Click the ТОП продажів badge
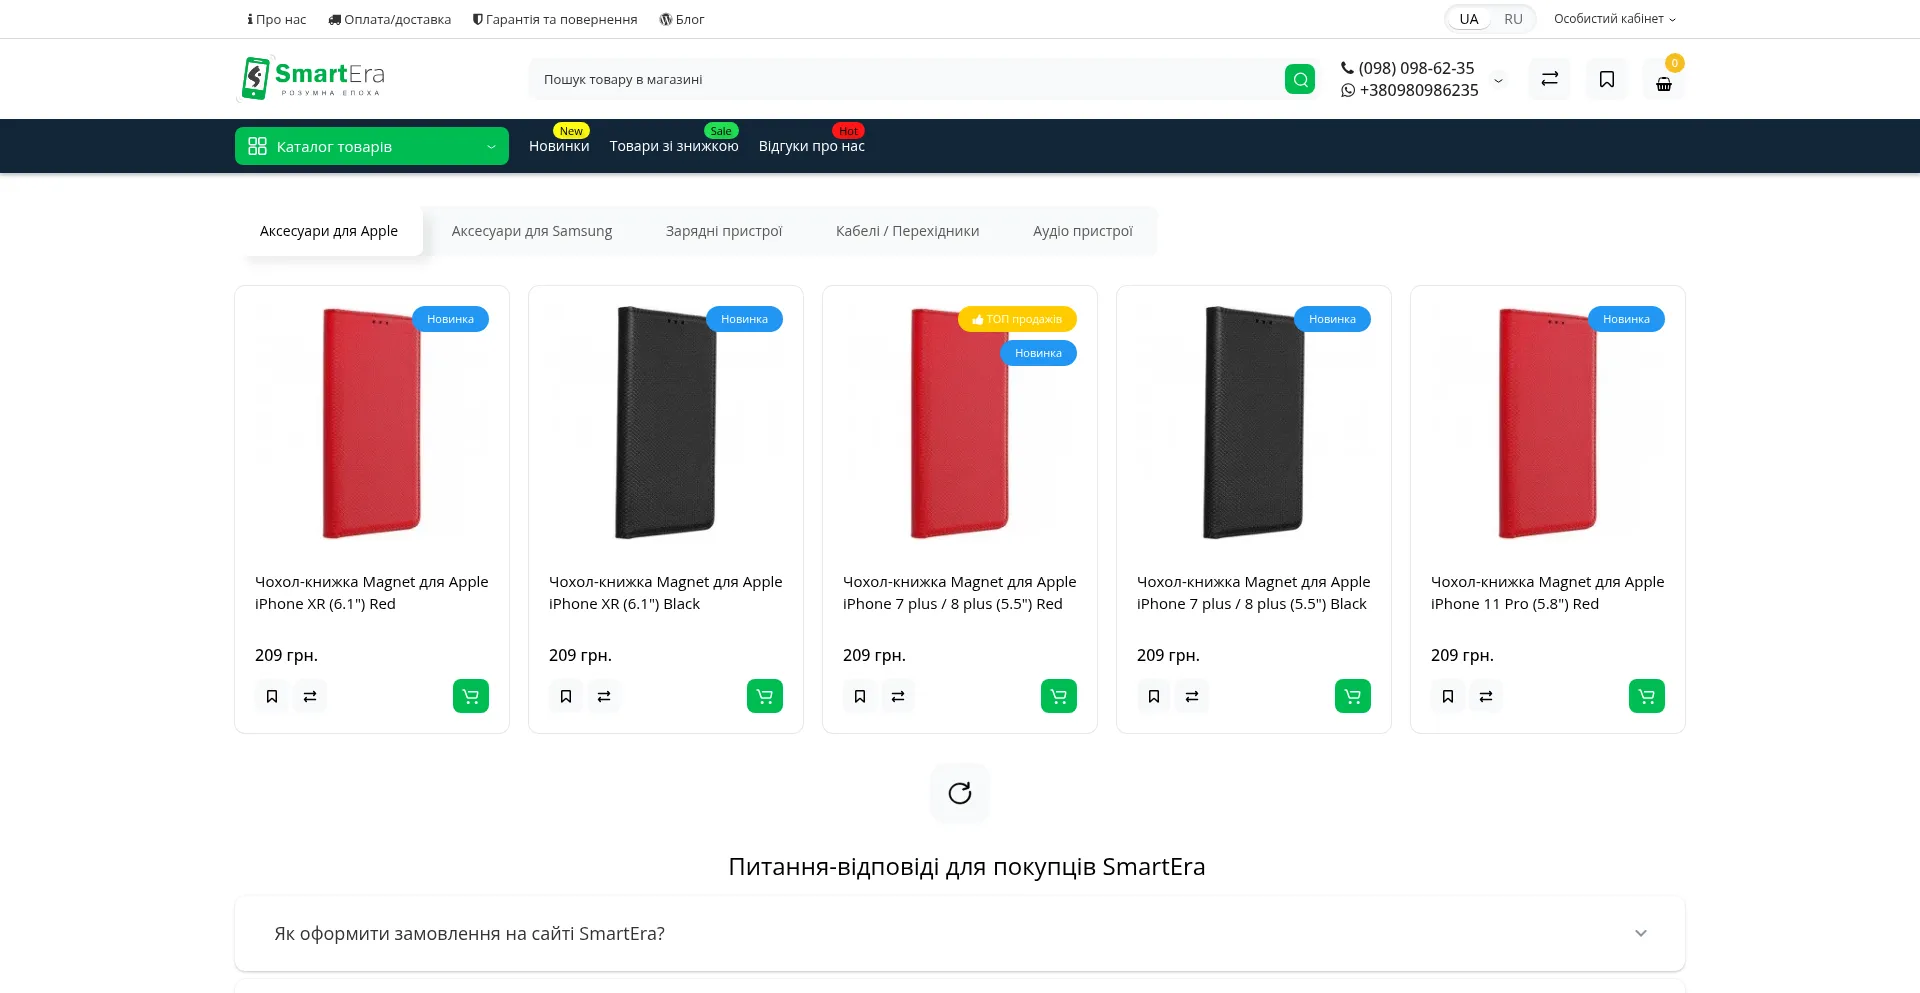This screenshot has width=1920, height=993. click(1017, 319)
